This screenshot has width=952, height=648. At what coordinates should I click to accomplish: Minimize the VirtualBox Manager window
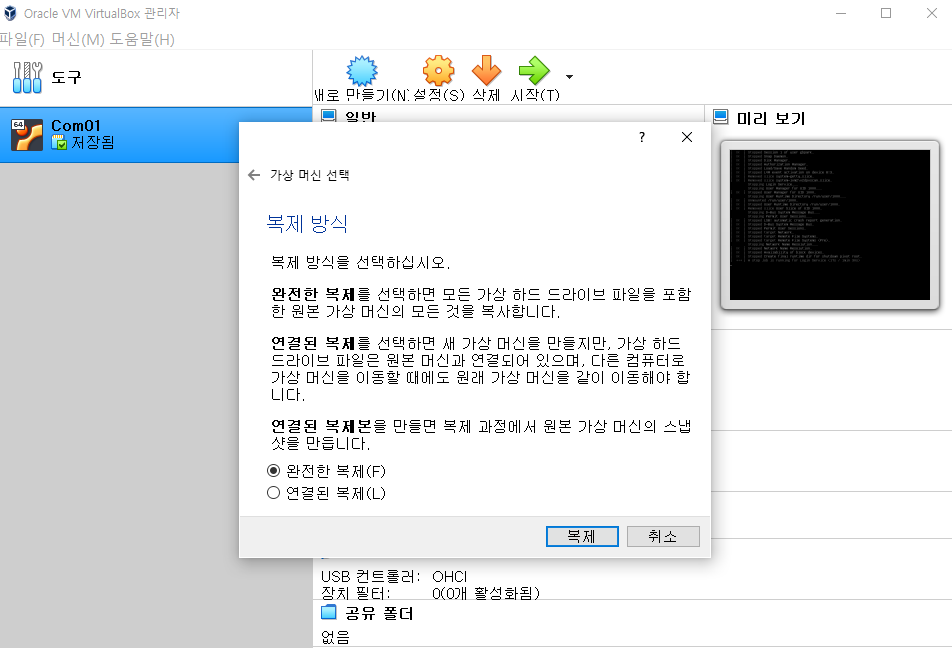841,13
